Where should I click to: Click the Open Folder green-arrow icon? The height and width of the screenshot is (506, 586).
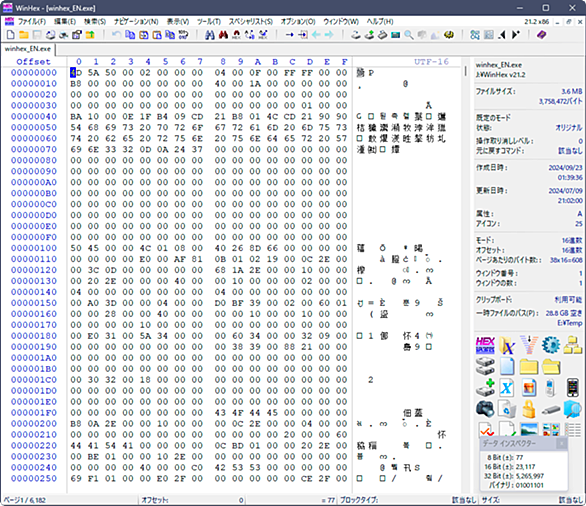pyautogui.click(x=90, y=35)
